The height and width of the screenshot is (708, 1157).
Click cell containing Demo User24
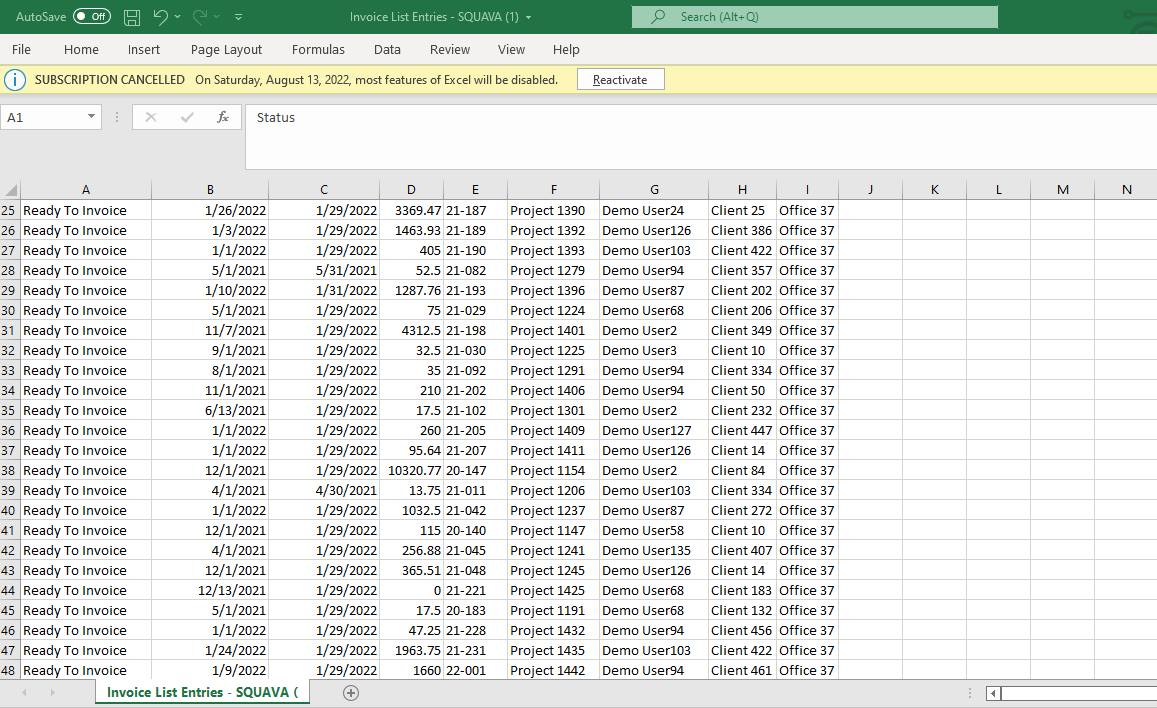pyautogui.click(x=654, y=210)
